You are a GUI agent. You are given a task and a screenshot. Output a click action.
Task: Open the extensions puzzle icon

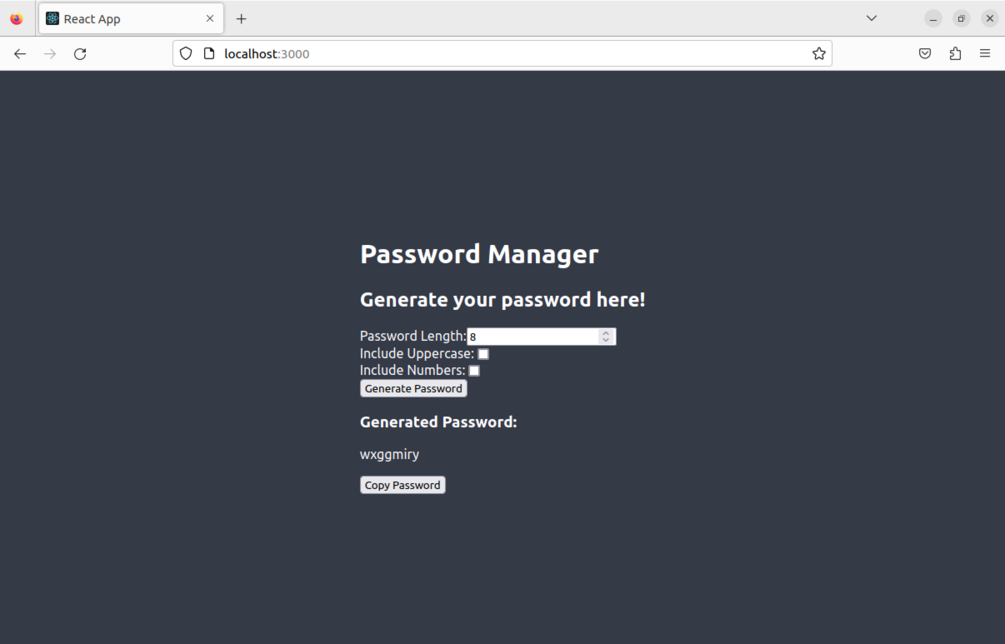point(955,54)
